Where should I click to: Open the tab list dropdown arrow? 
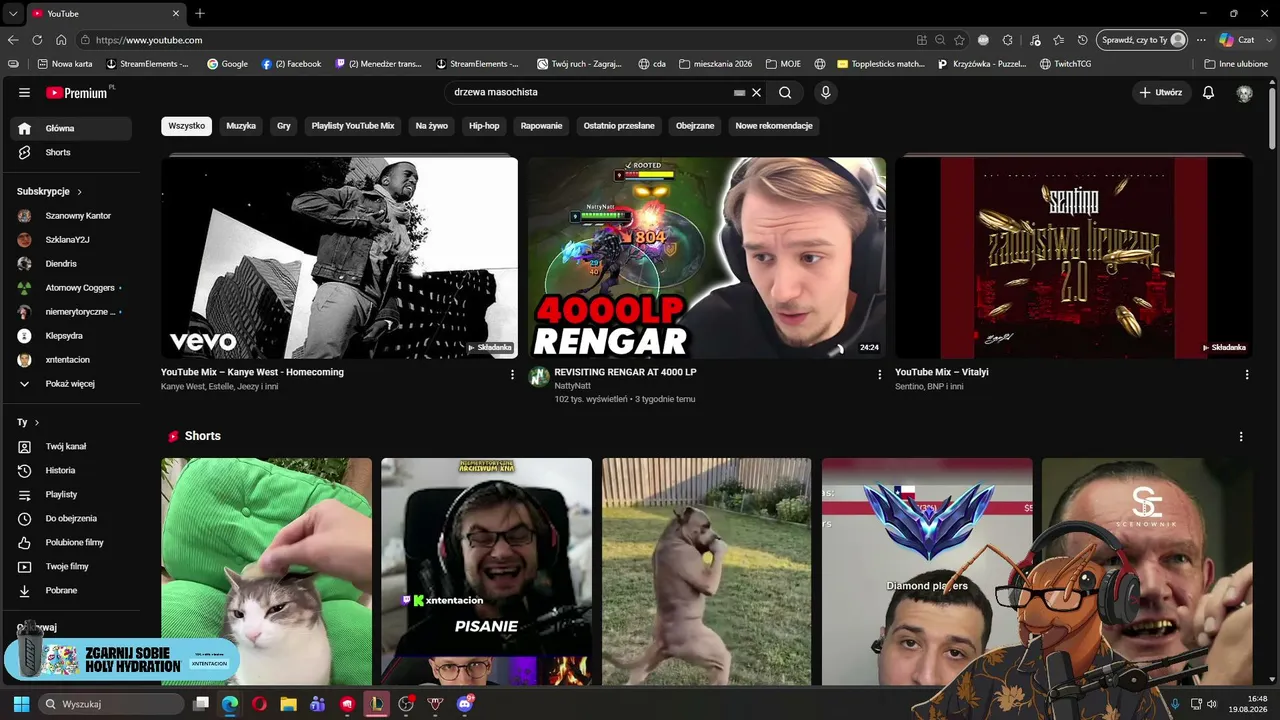12,13
